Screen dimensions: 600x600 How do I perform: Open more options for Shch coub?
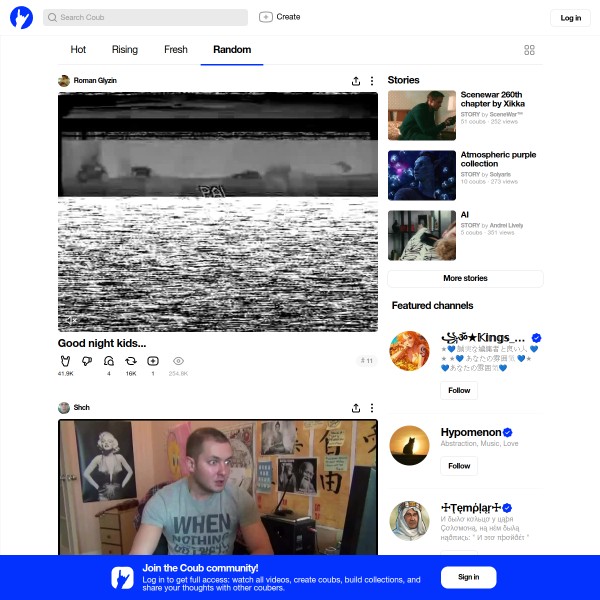click(x=372, y=408)
